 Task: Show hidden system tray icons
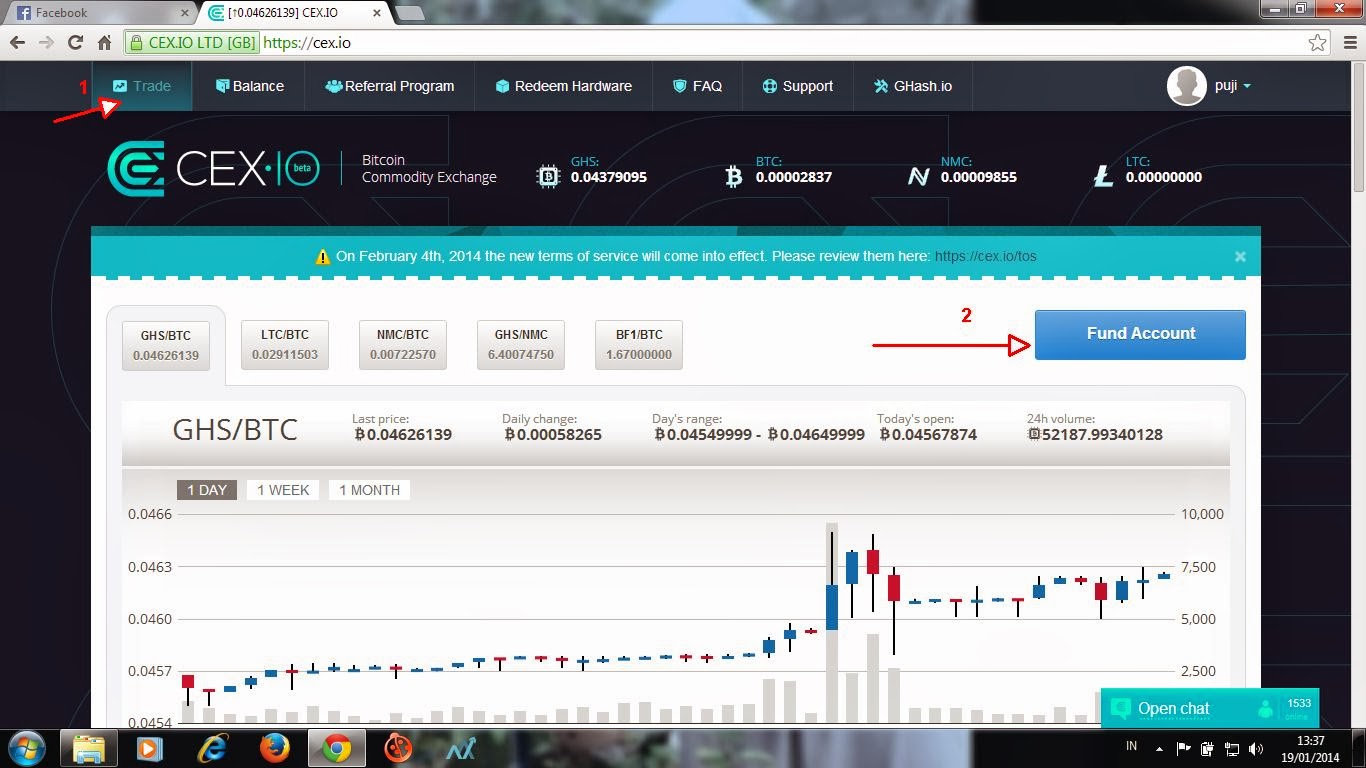tap(1159, 748)
